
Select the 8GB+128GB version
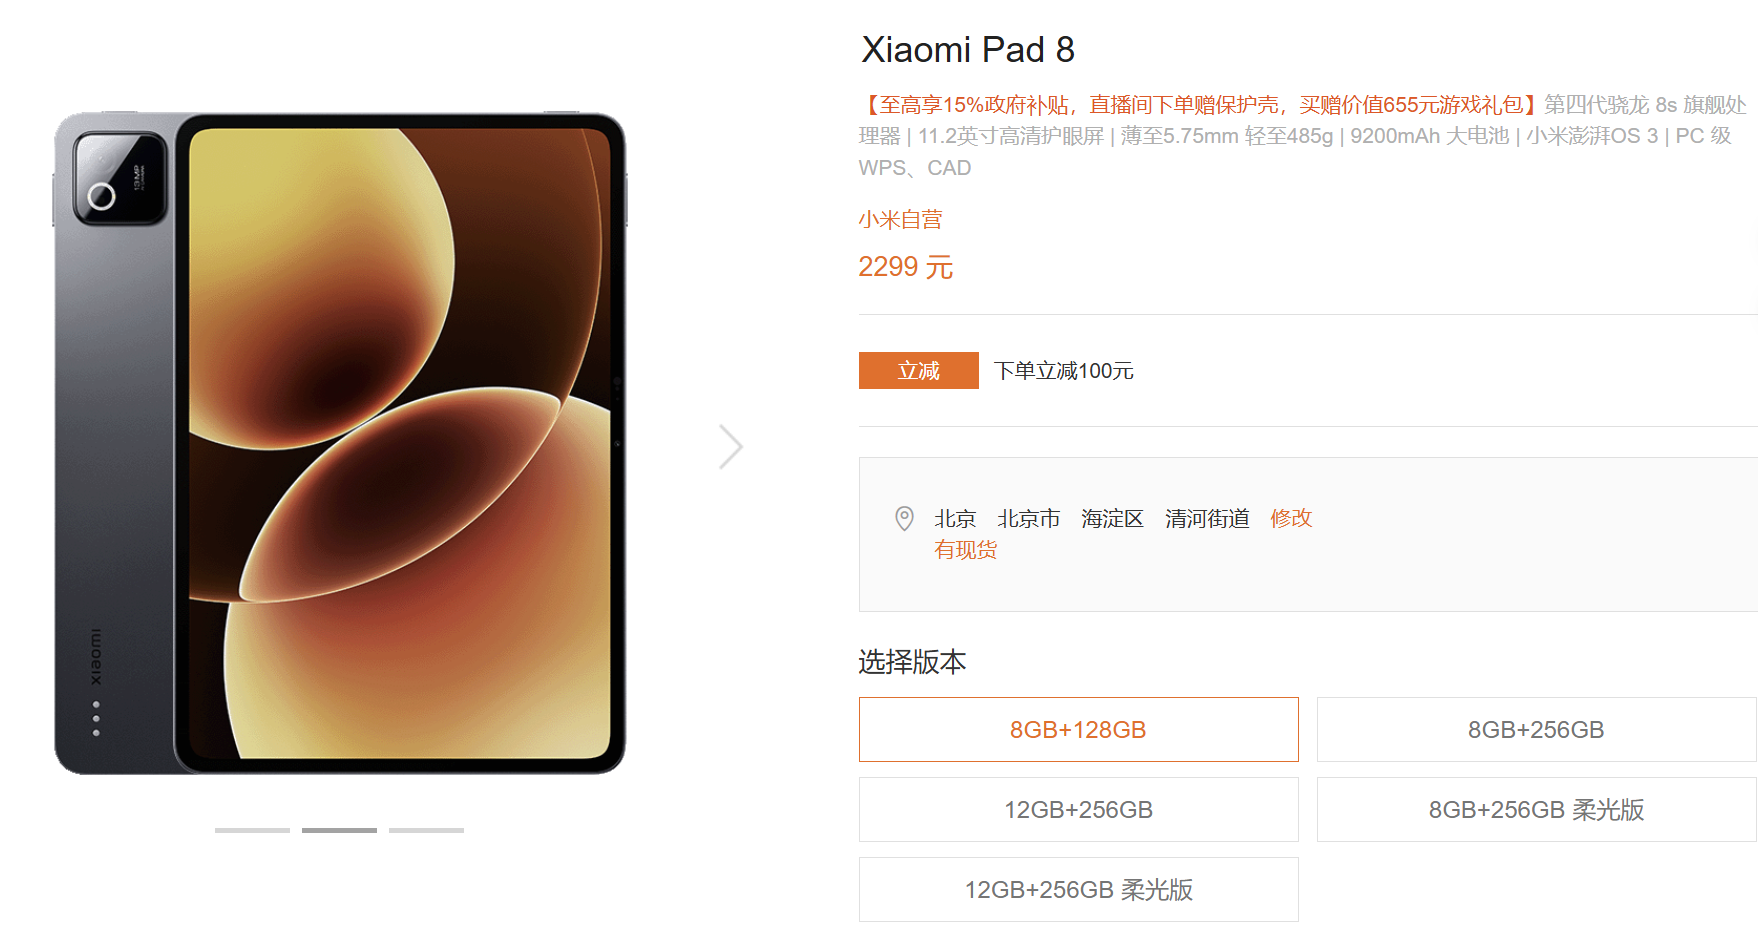1078,730
